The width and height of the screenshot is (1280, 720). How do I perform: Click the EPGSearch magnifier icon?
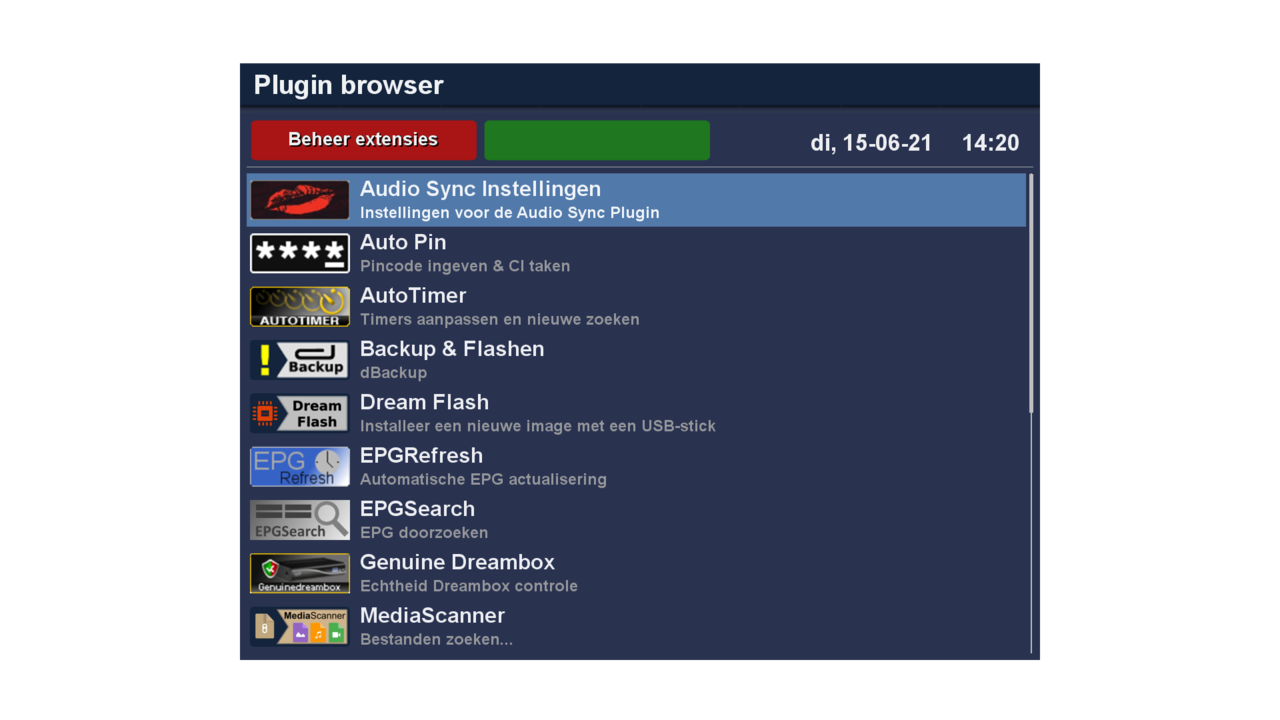click(300, 520)
